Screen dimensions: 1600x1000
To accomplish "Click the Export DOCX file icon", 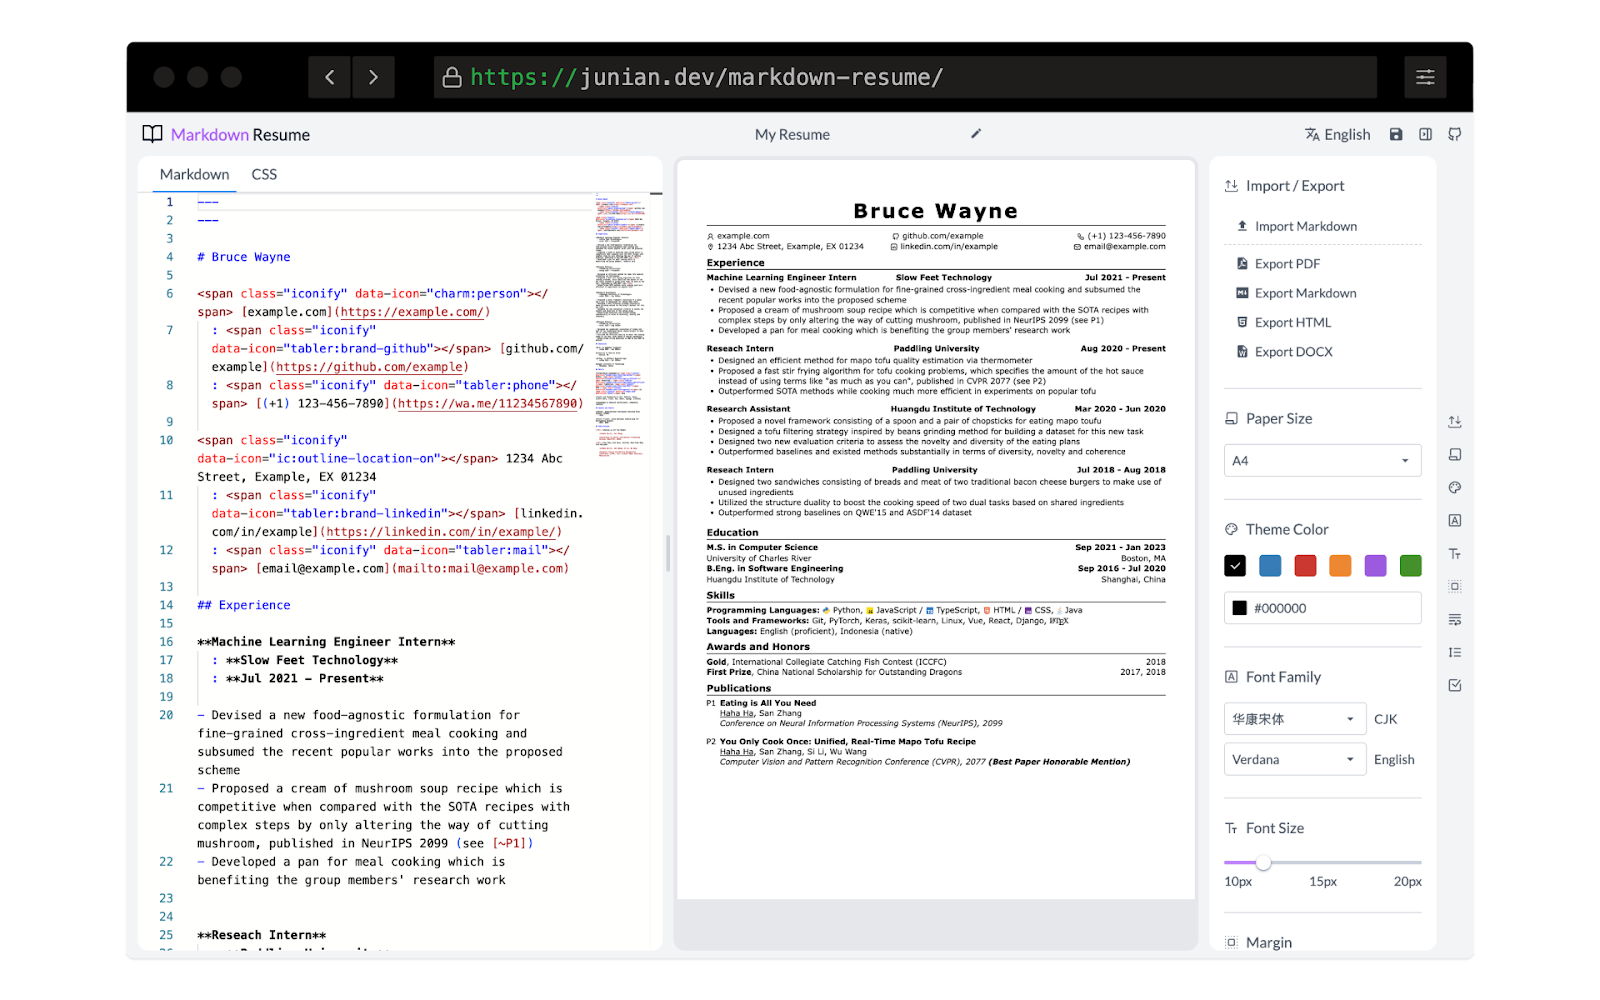I will [x=1242, y=352].
